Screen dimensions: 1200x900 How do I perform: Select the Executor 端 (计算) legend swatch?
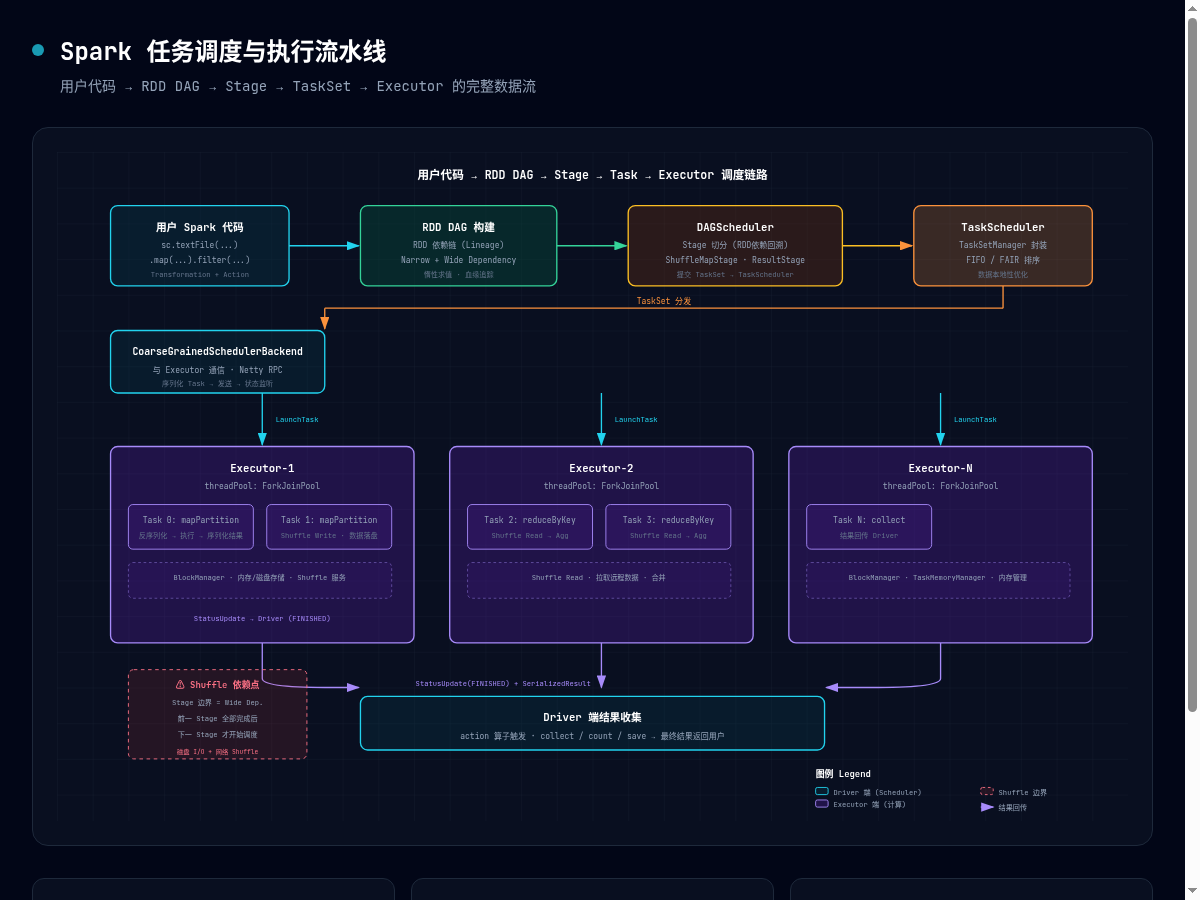click(x=822, y=804)
